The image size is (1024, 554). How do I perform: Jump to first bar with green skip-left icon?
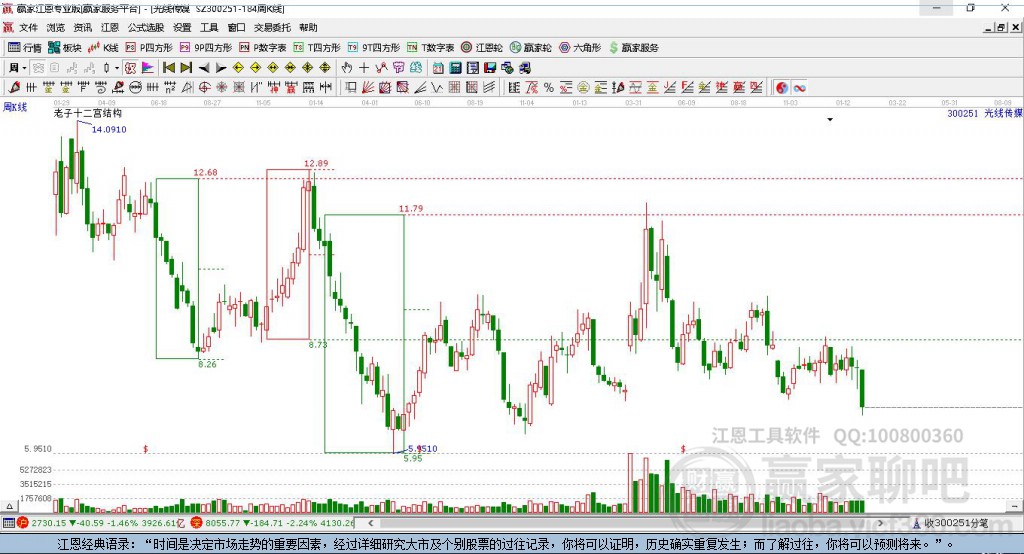[x=168, y=68]
